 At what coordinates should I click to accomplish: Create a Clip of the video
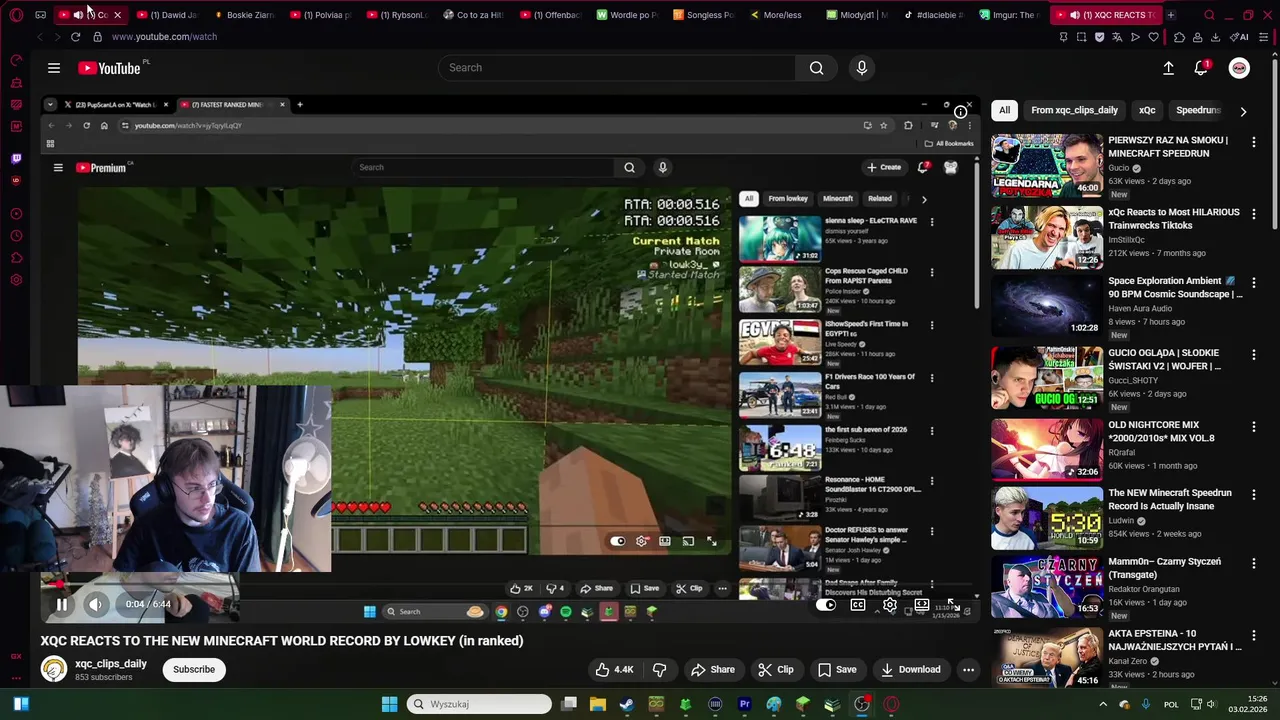click(776, 670)
